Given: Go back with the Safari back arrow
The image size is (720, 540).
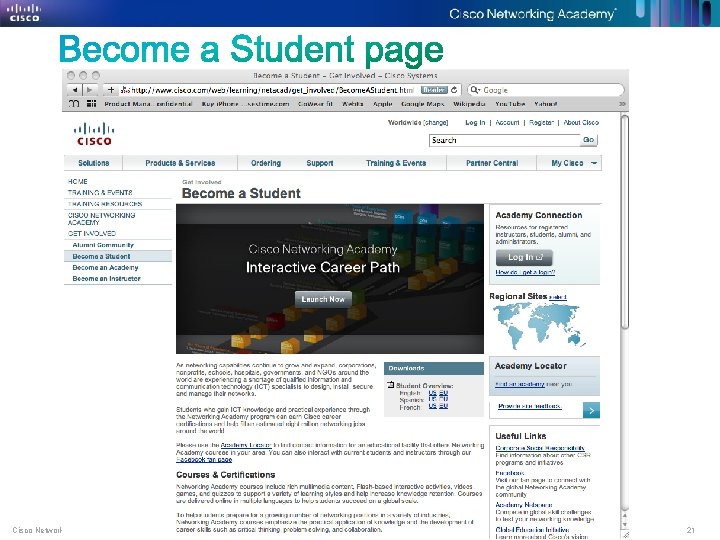Looking at the screenshot, I should pos(74,90).
